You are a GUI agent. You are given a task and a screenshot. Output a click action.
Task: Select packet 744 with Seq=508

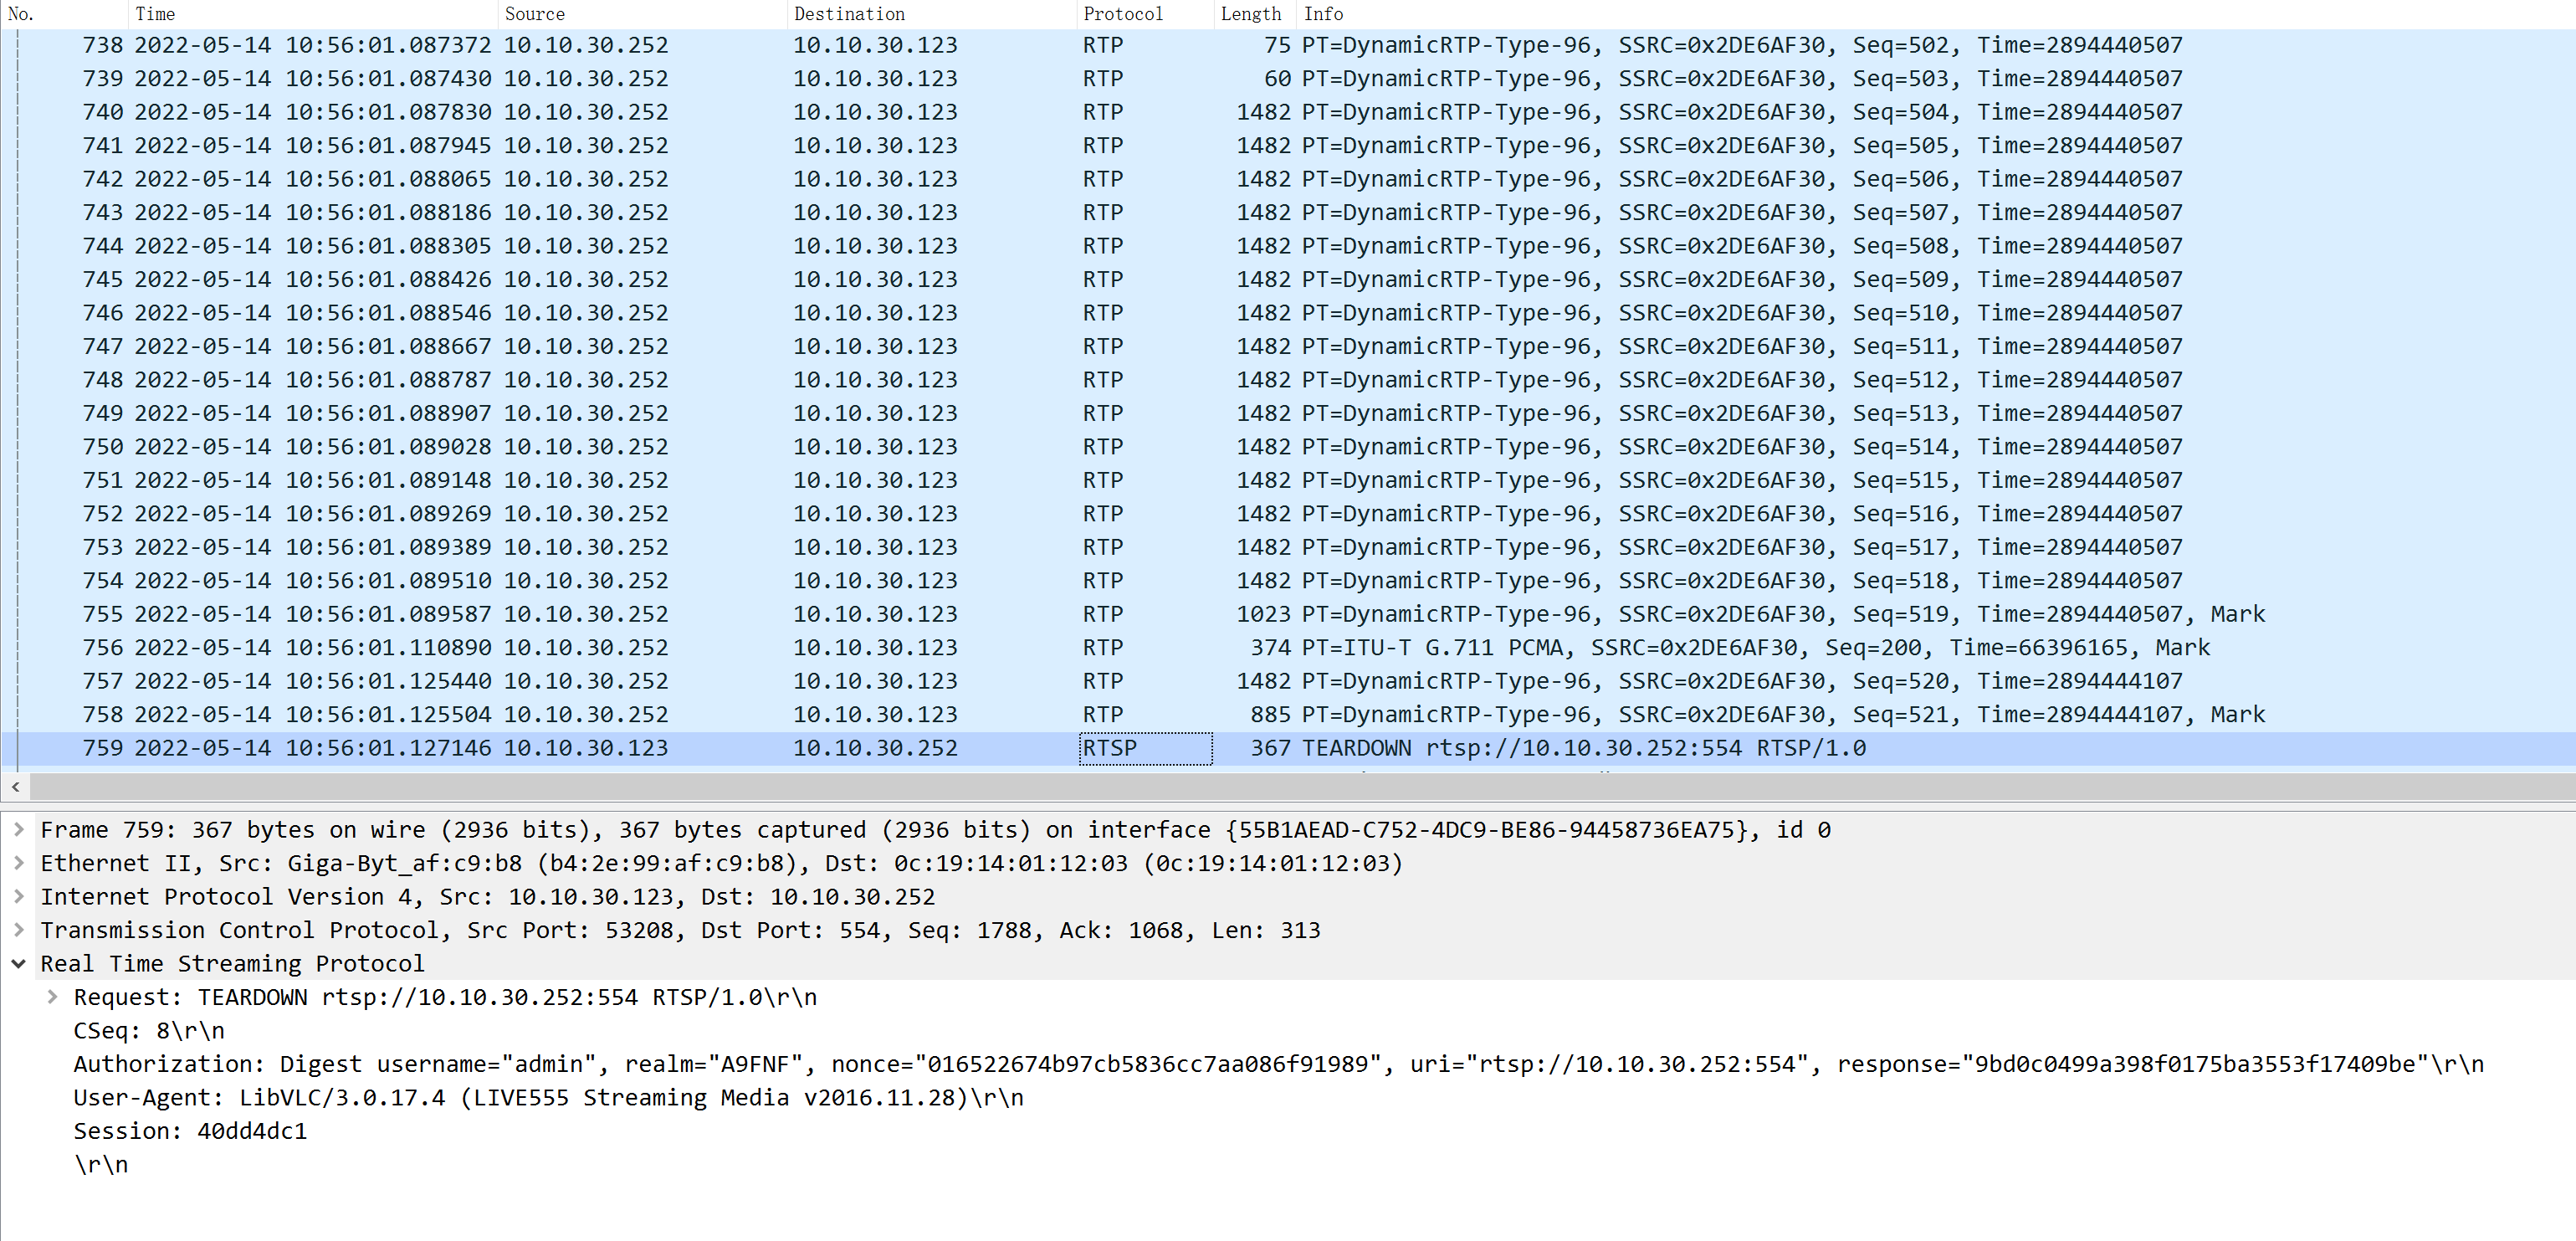click(1288, 246)
